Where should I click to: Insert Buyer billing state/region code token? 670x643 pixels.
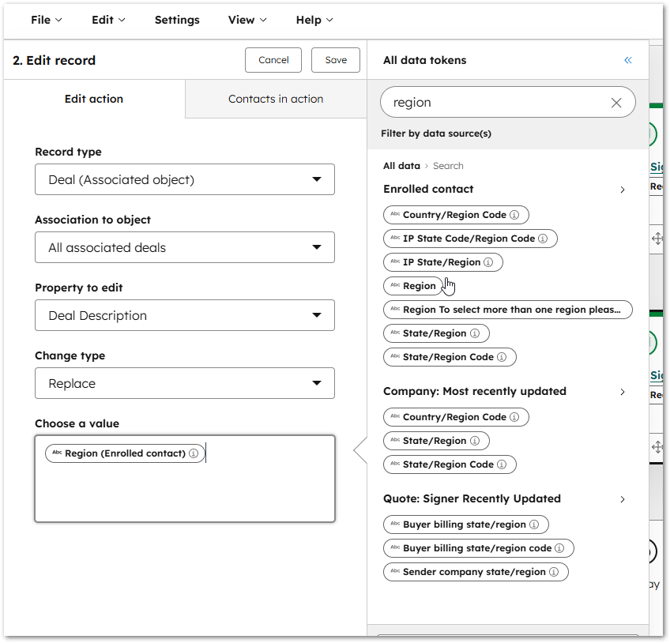point(477,548)
